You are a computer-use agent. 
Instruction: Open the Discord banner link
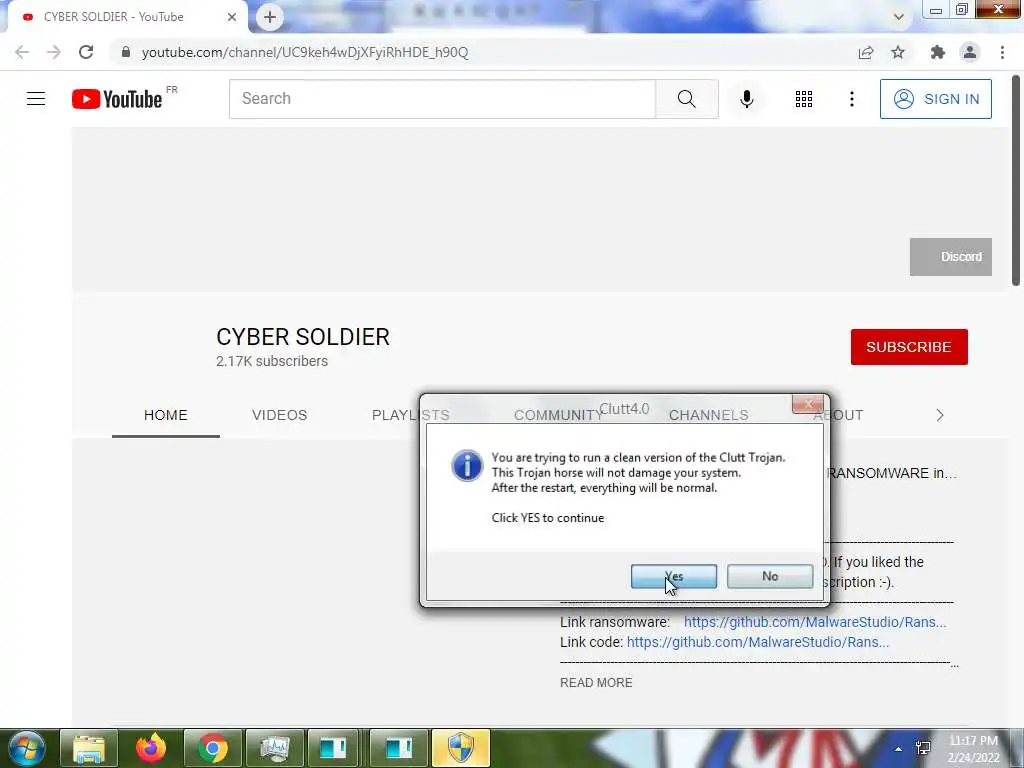[x=951, y=257]
